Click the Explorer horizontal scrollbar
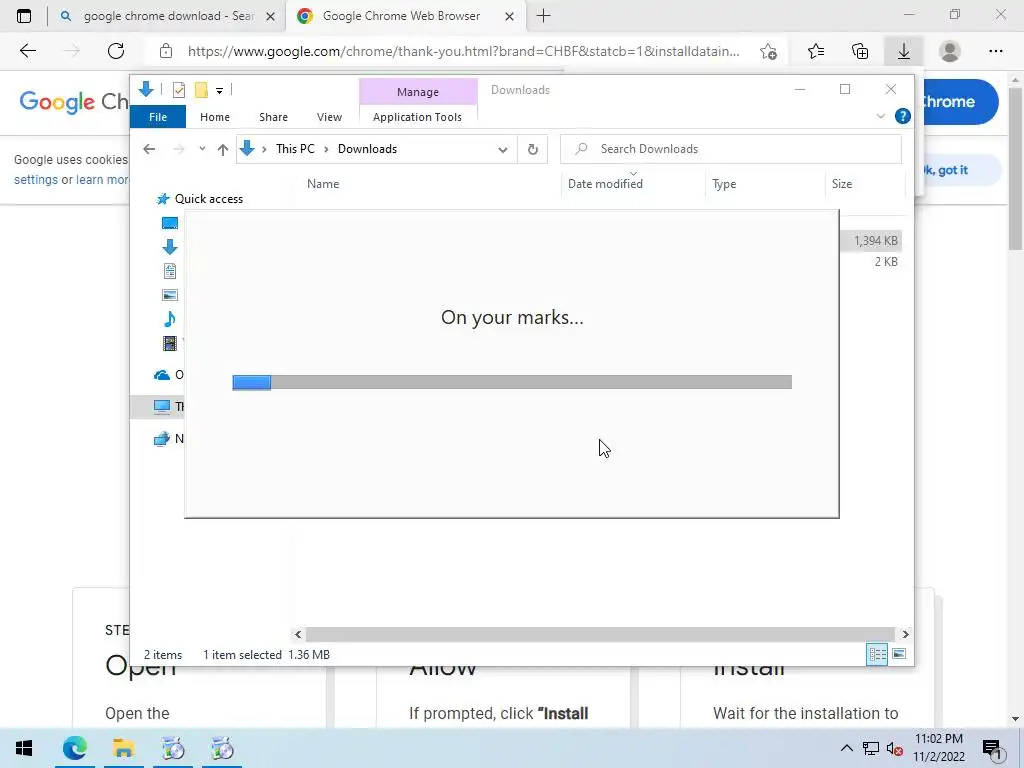This screenshot has height=768, width=1024. click(x=600, y=634)
